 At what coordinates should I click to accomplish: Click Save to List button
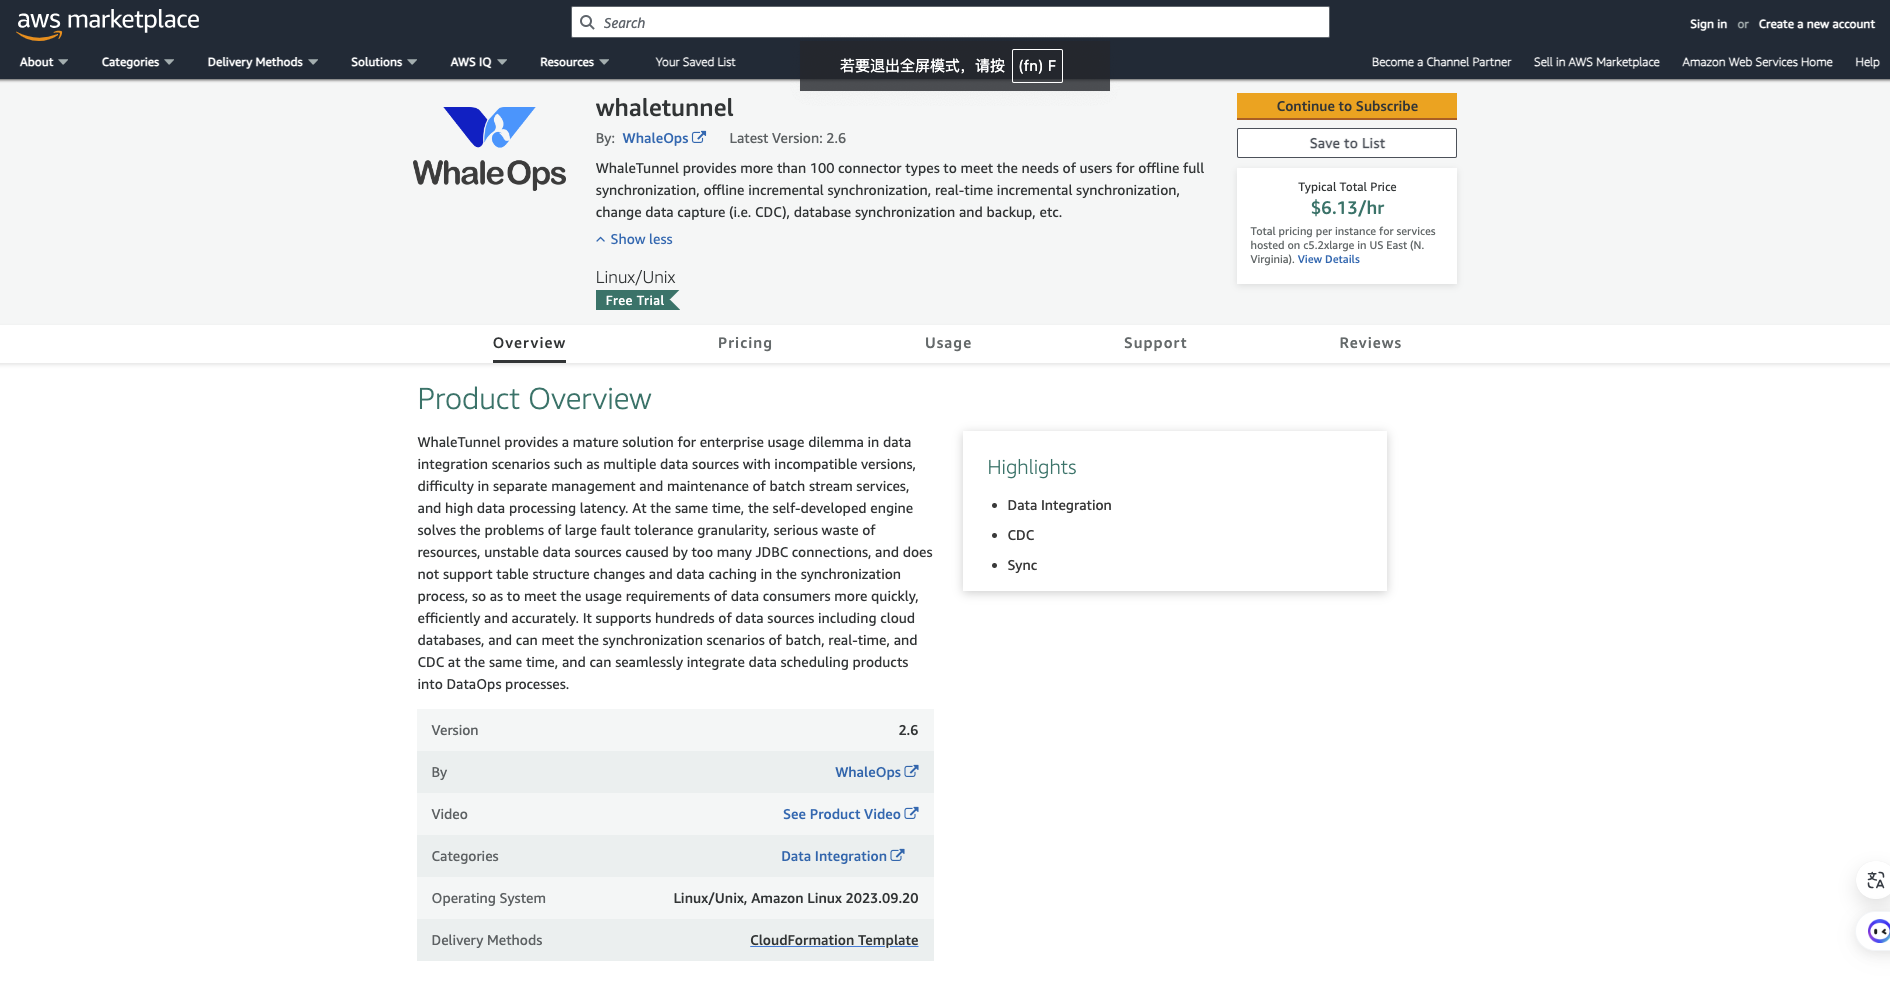pos(1347,143)
